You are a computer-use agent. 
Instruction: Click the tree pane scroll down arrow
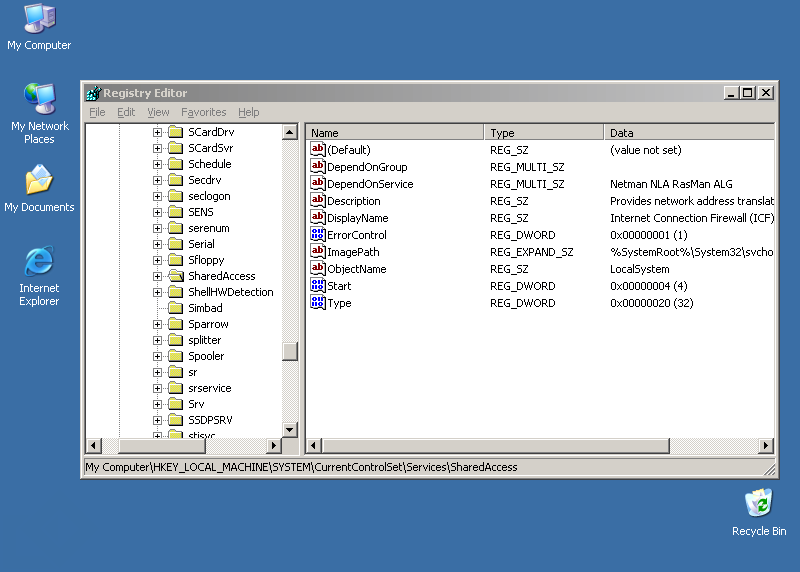(x=290, y=429)
